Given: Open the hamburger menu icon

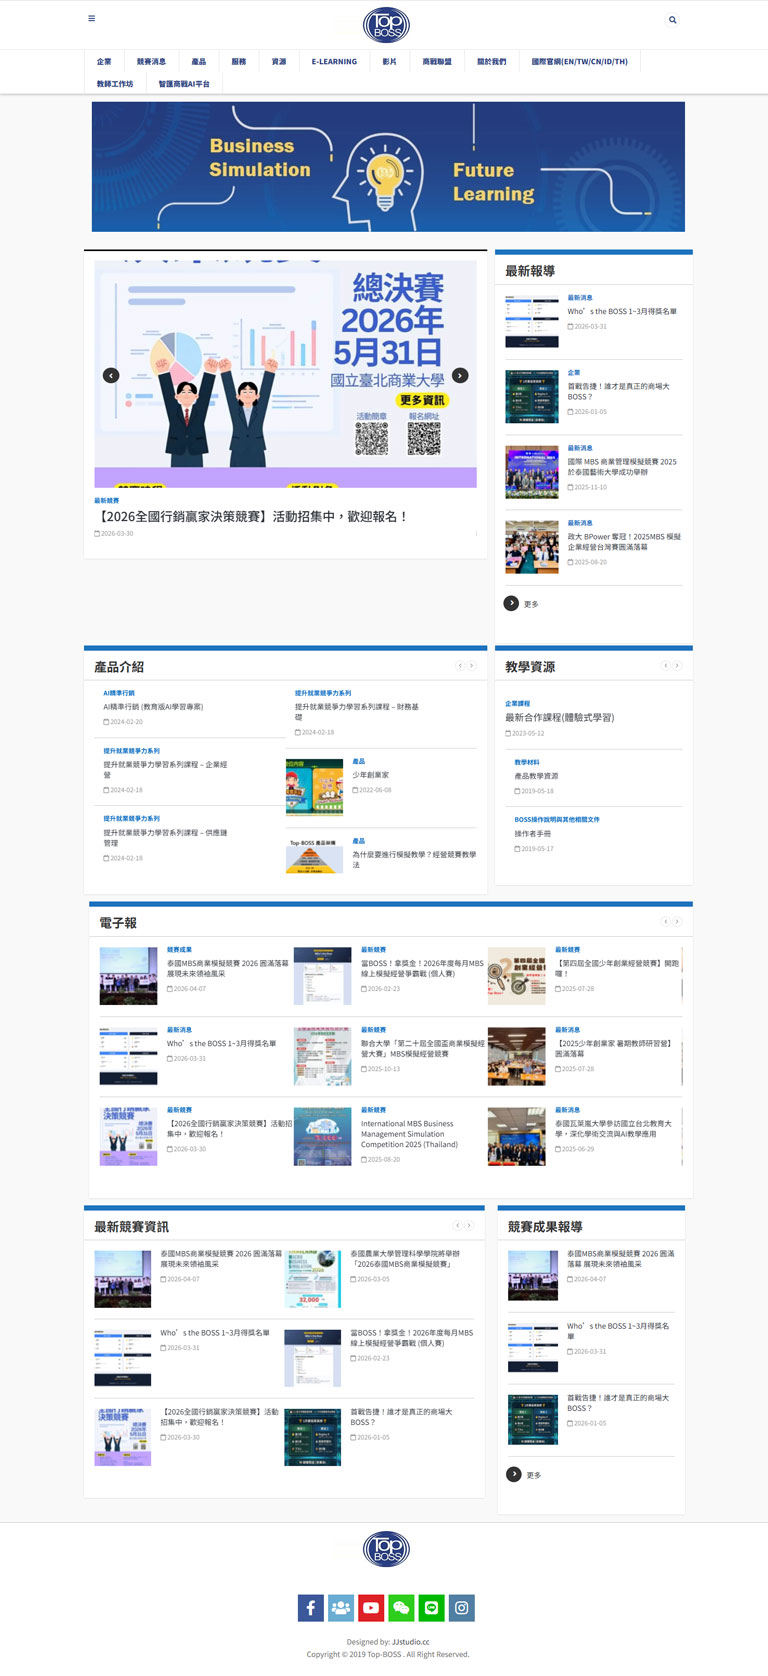Looking at the screenshot, I should (92, 19).
